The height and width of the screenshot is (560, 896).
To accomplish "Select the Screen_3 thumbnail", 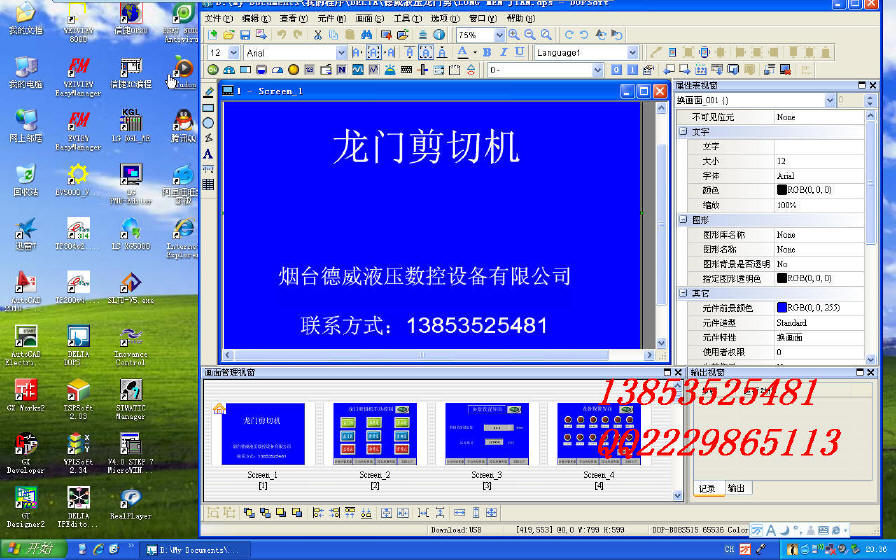I will tap(486, 434).
